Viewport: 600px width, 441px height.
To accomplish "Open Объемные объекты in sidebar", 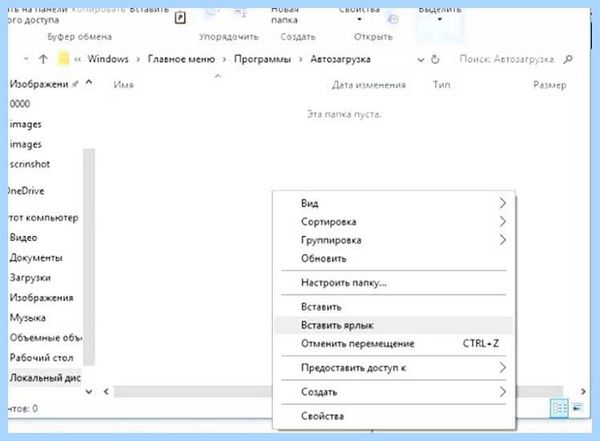I will 46,338.
